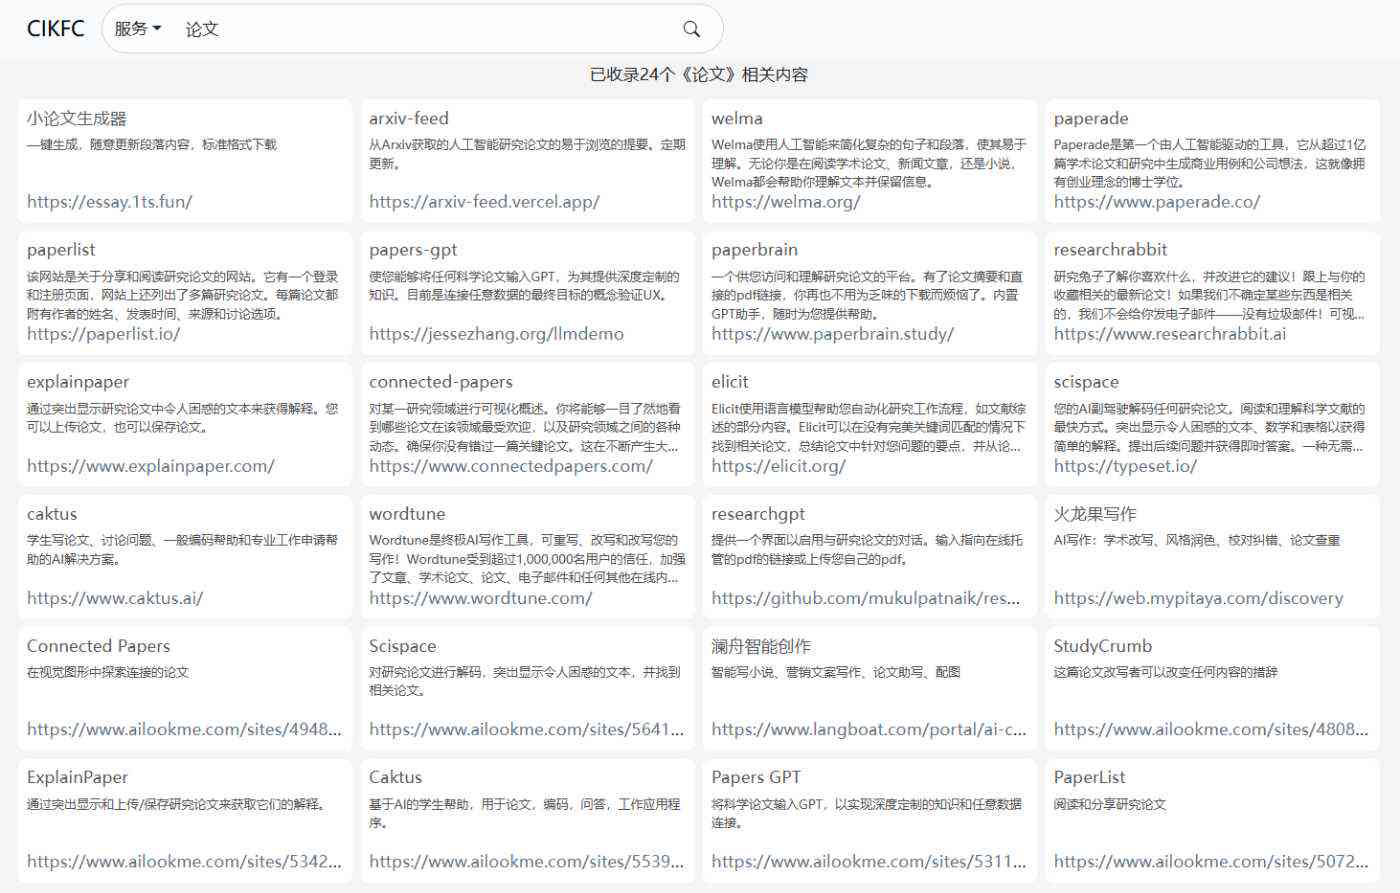
Task: Visit https://arxiv-feed.vercel.app/
Action: pos(484,201)
